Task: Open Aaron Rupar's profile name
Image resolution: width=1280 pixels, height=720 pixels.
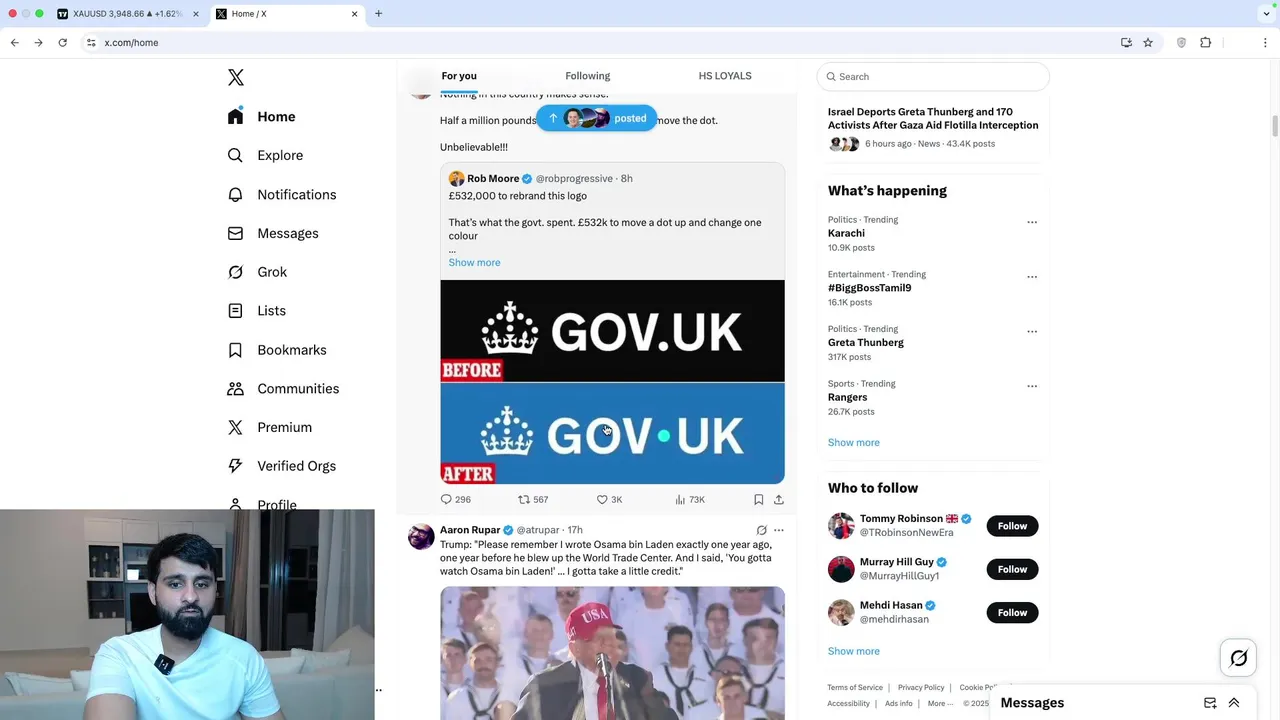Action: pyautogui.click(x=470, y=530)
